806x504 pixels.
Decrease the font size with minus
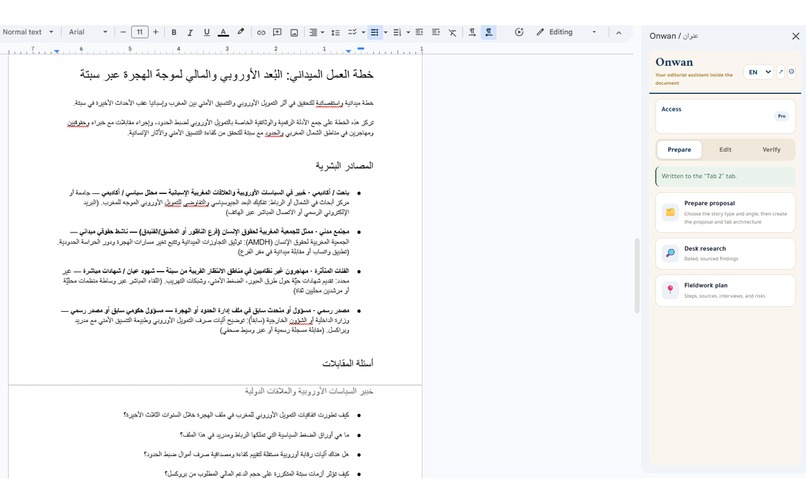(x=123, y=32)
